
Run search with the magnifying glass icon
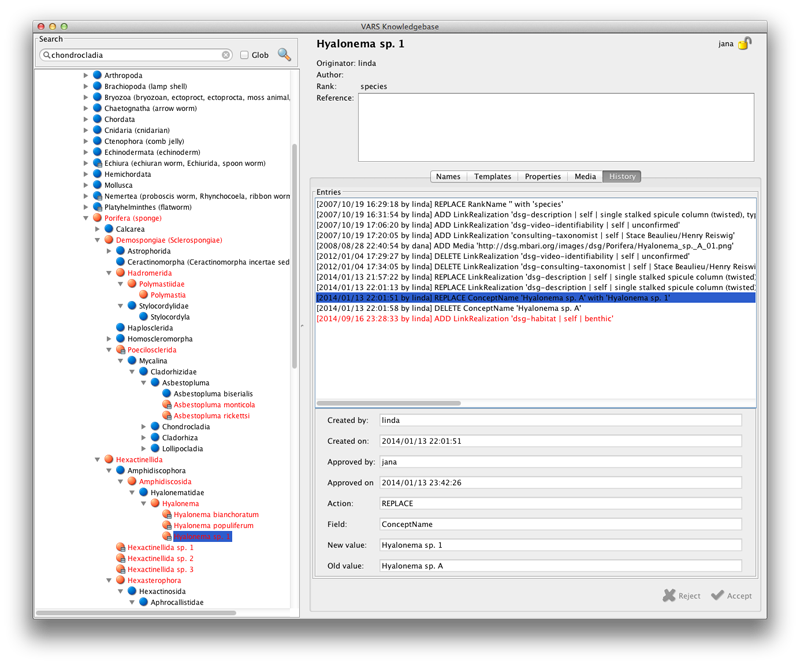click(284, 54)
